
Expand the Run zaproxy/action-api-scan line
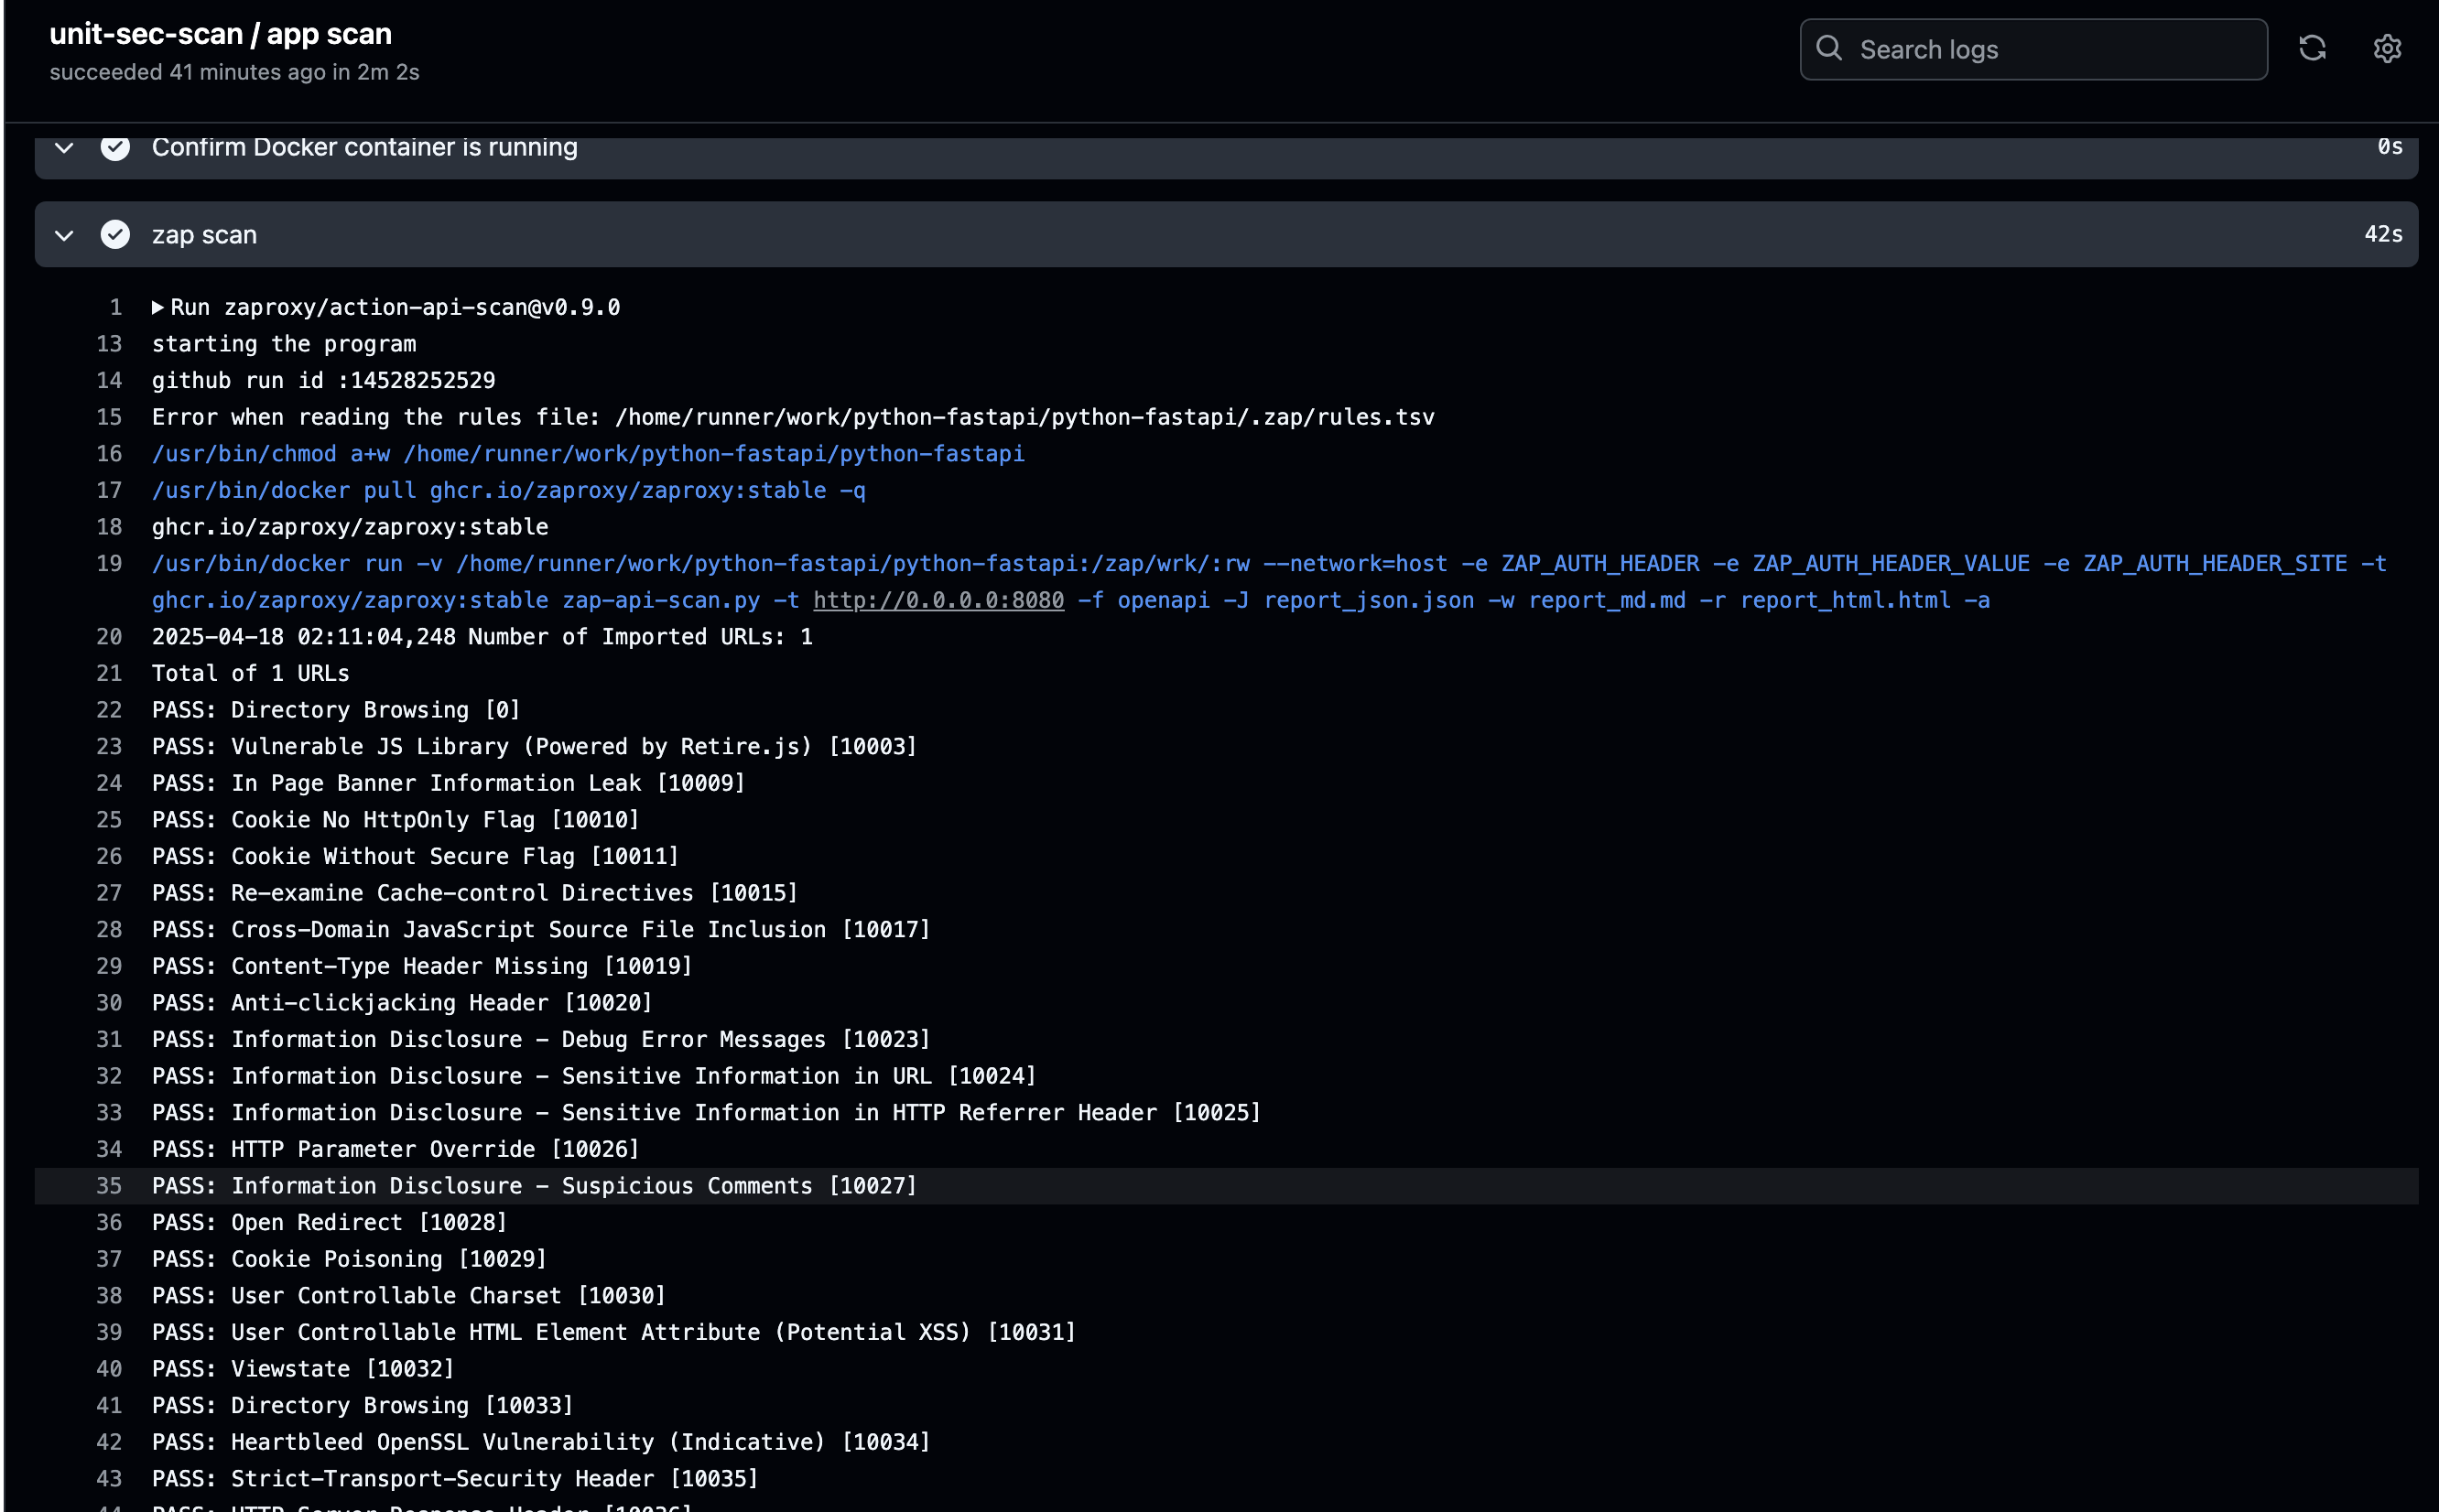point(157,307)
